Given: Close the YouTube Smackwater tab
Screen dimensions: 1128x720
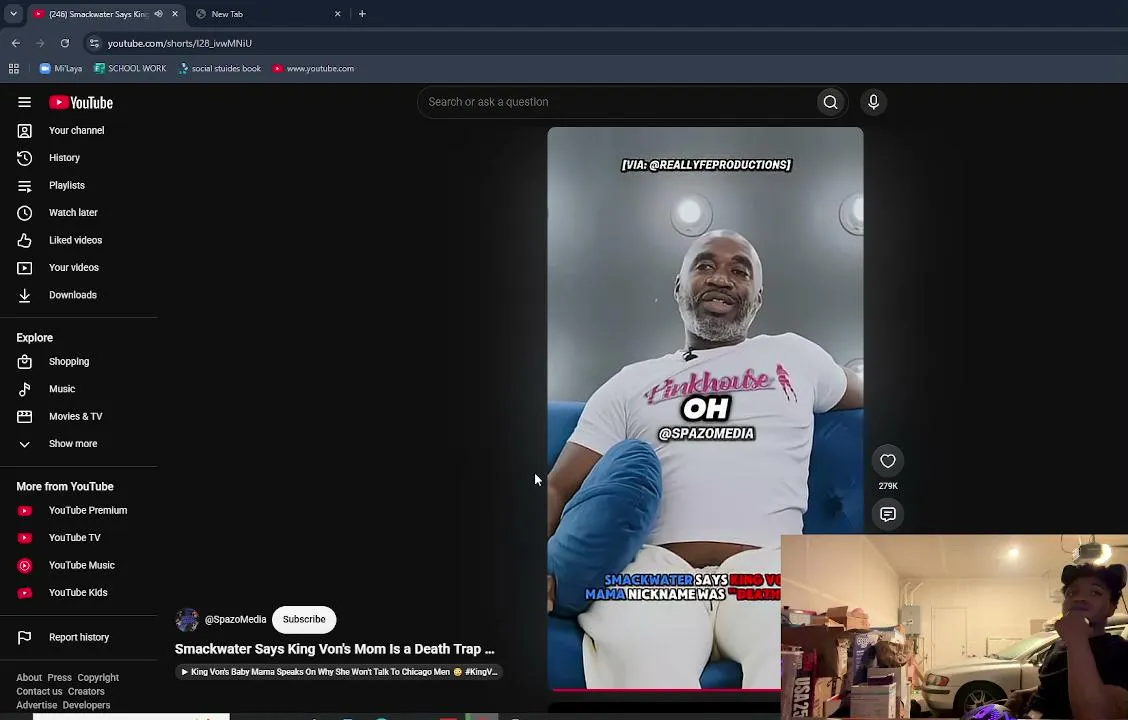Looking at the screenshot, I should [x=175, y=14].
